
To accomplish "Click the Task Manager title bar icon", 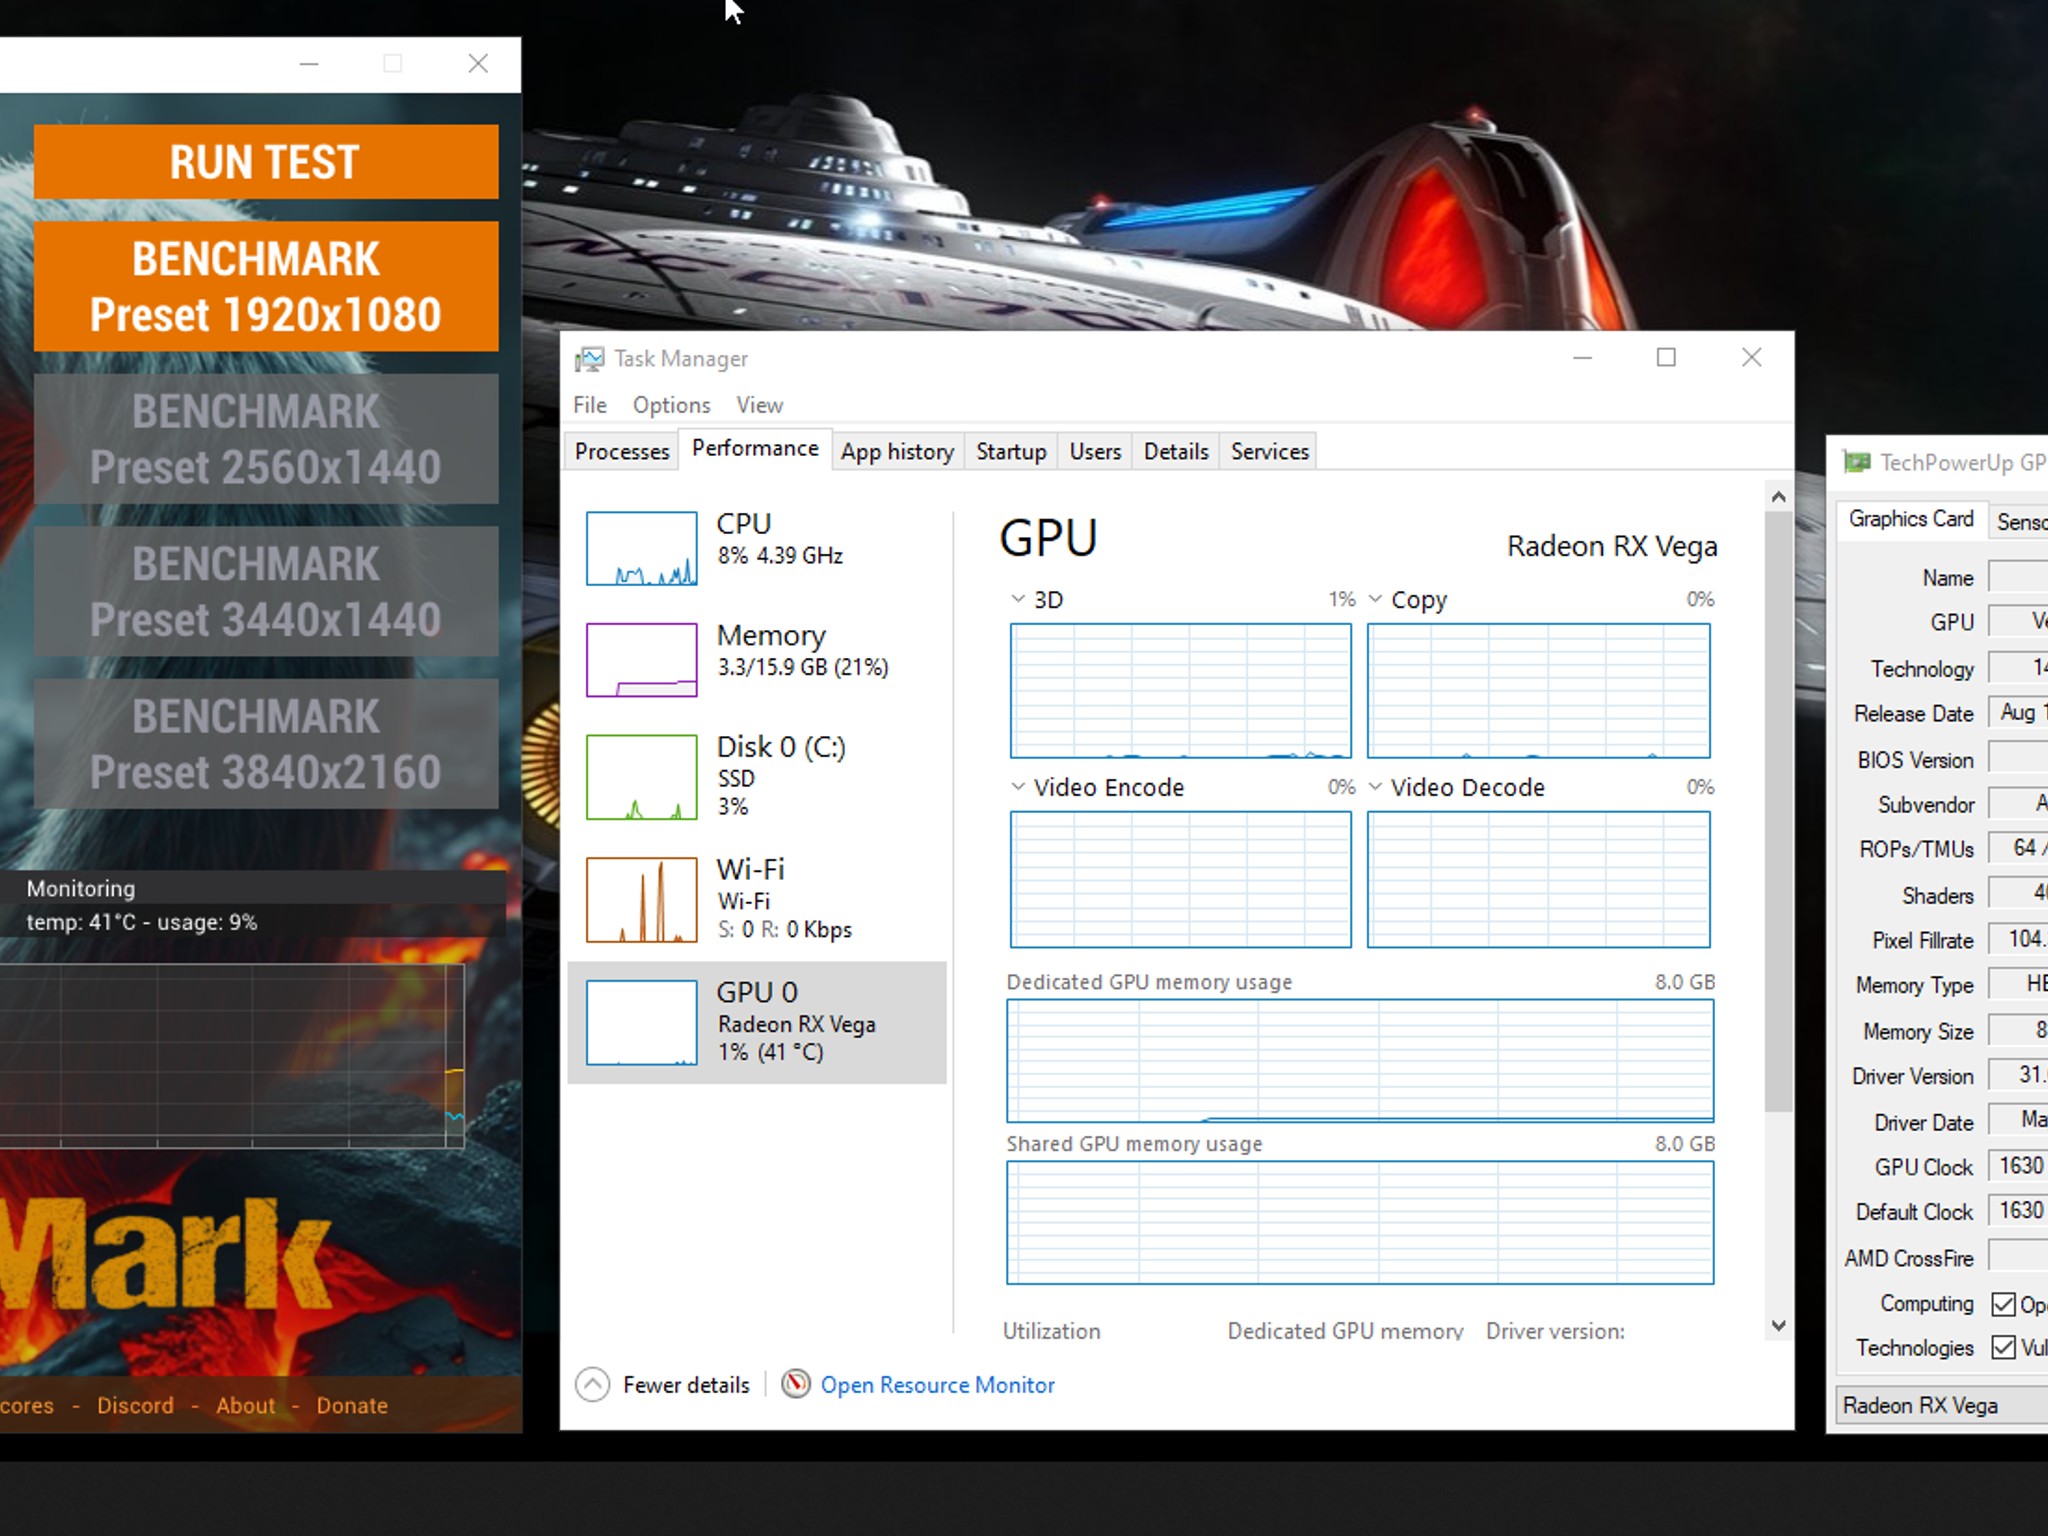I will 589,358.
